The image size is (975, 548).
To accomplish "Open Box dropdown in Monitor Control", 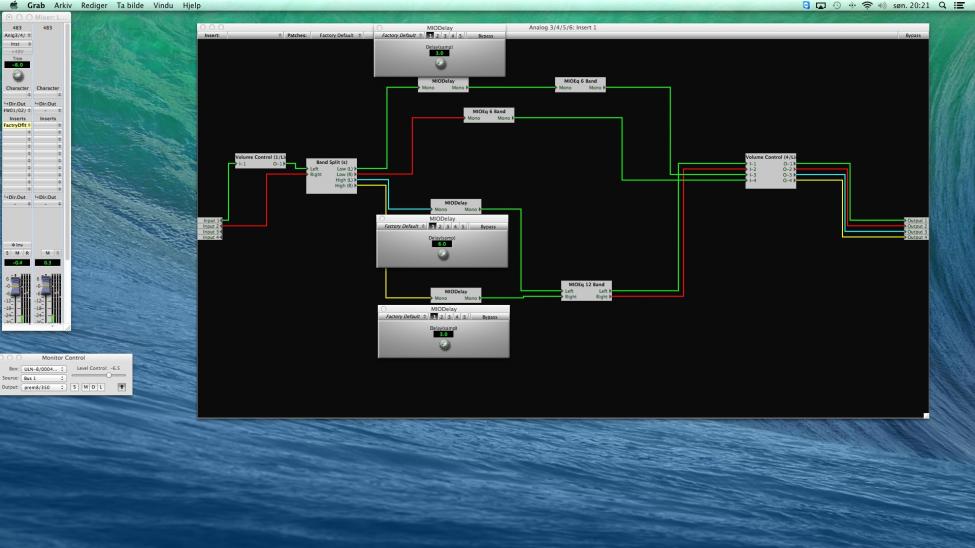I will tap(44, 369).
